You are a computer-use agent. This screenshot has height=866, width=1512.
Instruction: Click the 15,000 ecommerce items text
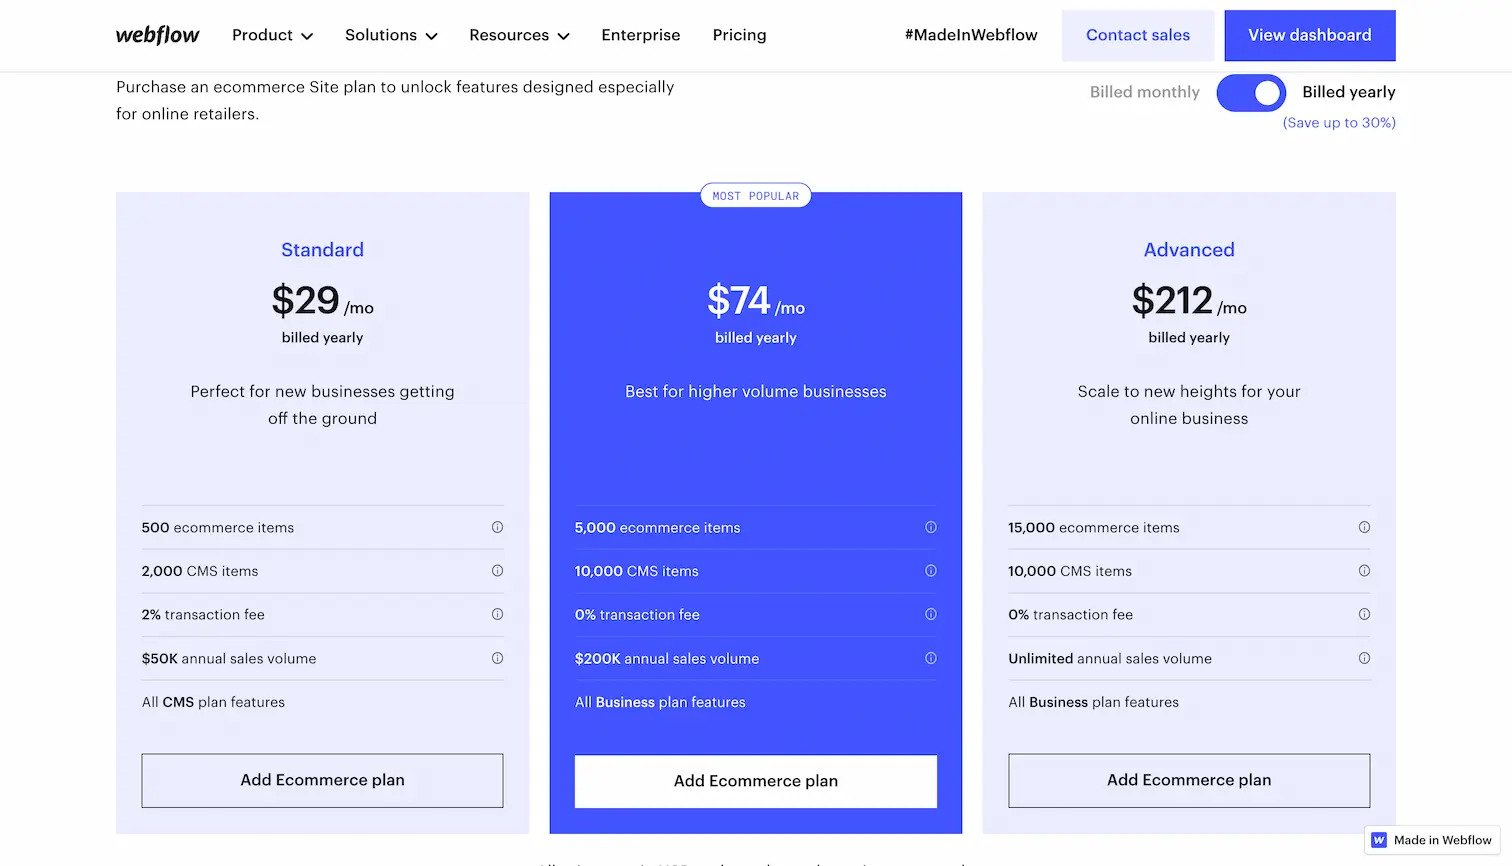(x=1094, y=528)
